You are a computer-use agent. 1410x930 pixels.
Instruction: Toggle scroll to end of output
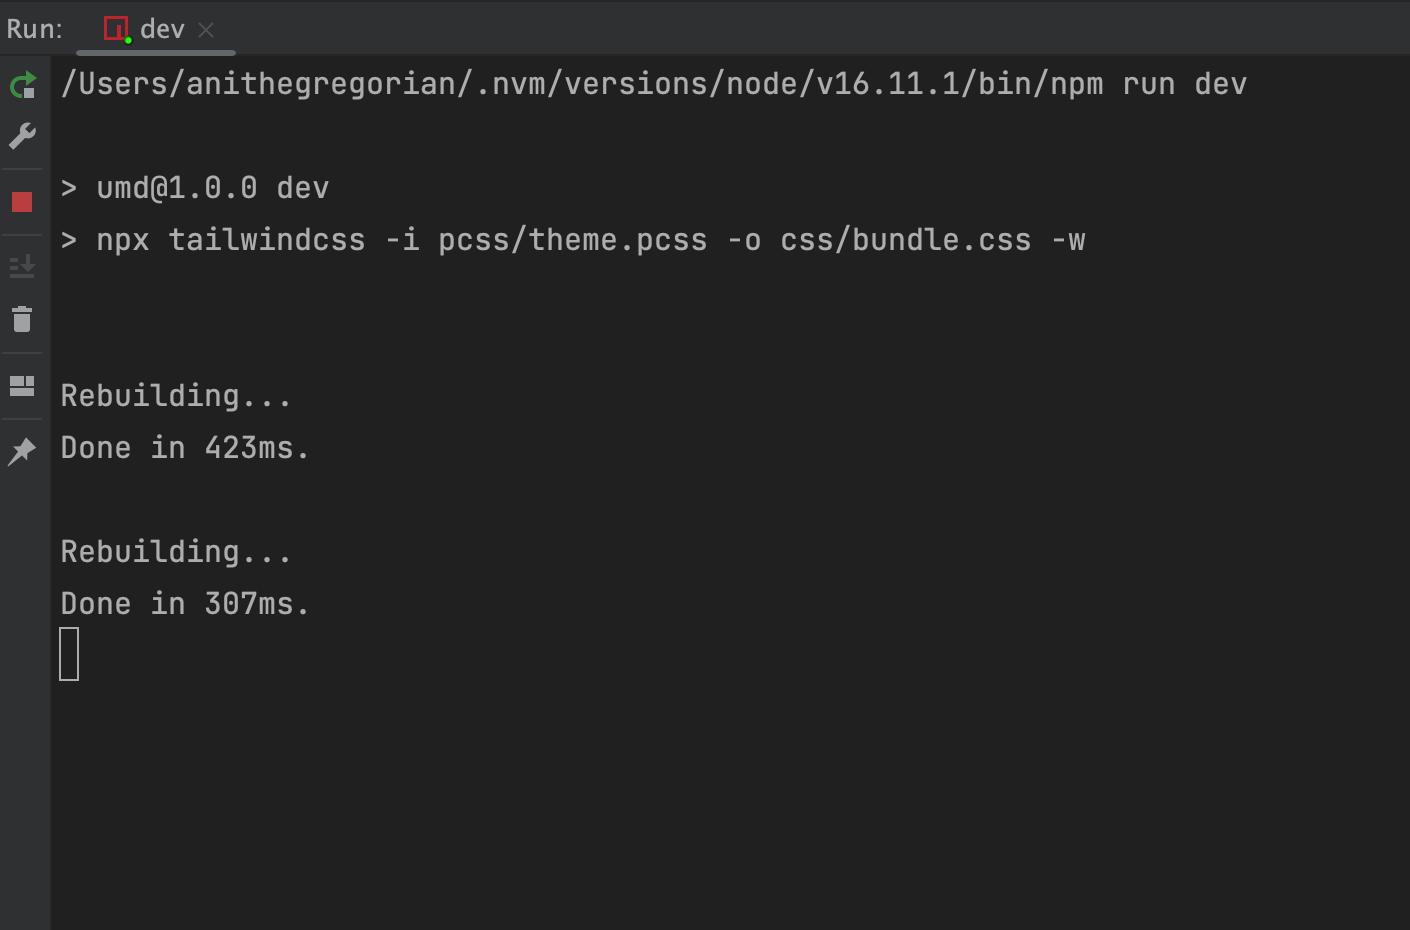22,266
